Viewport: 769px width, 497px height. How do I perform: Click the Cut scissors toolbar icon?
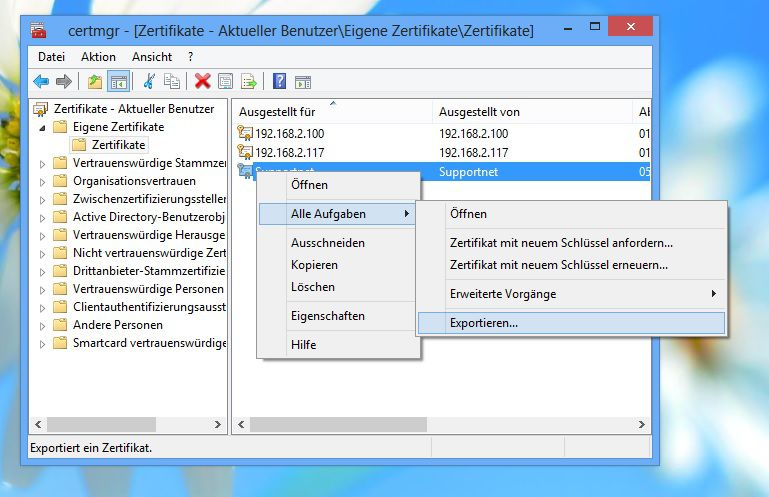click(x=149, y=81)
